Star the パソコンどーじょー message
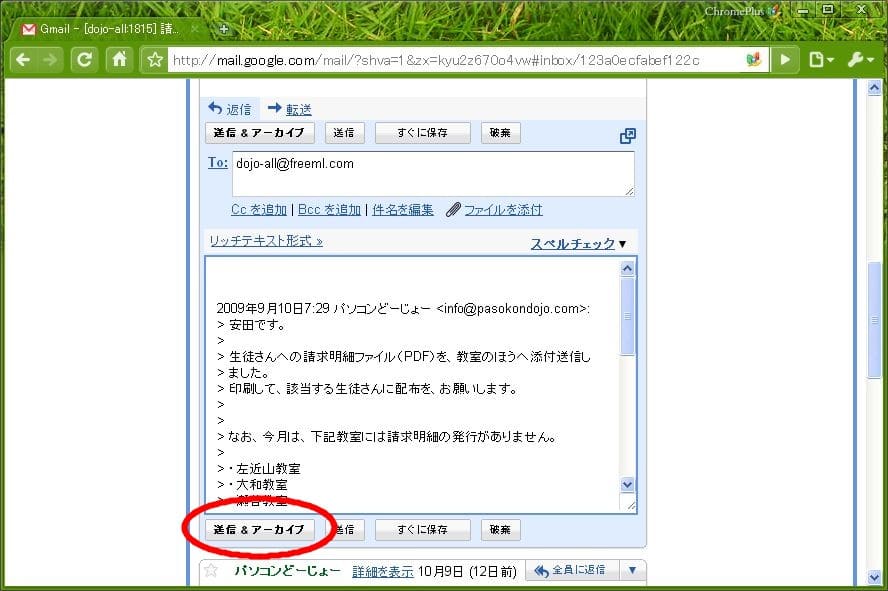Viewport: 888px width, 591px height. [x=211, y=570]
